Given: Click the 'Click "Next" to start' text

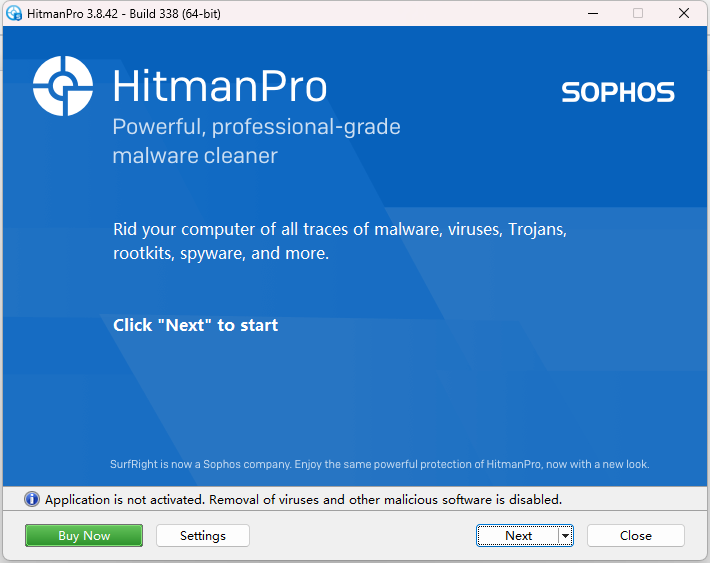Looking at the screenshot, I should (x=196, y=325).
